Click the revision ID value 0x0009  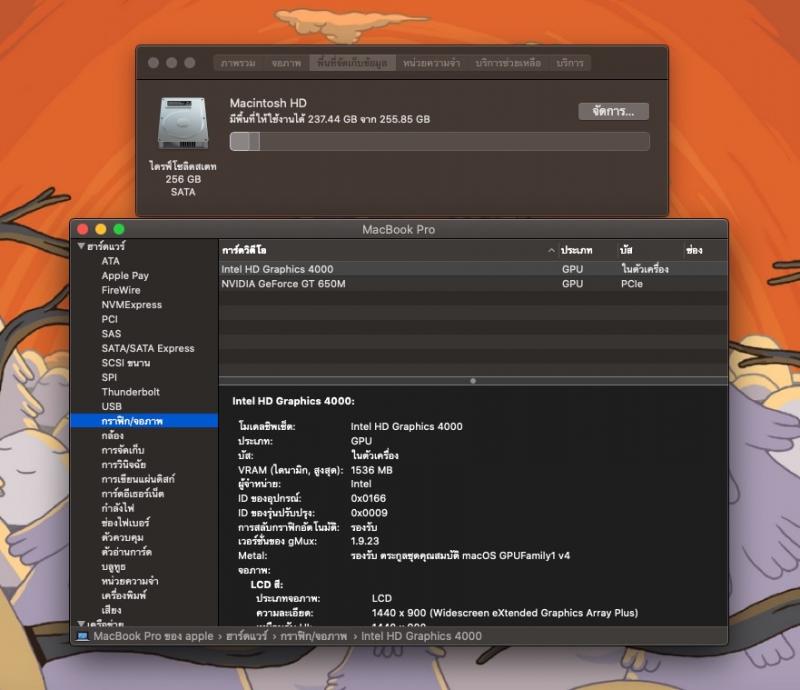(369, 513)
